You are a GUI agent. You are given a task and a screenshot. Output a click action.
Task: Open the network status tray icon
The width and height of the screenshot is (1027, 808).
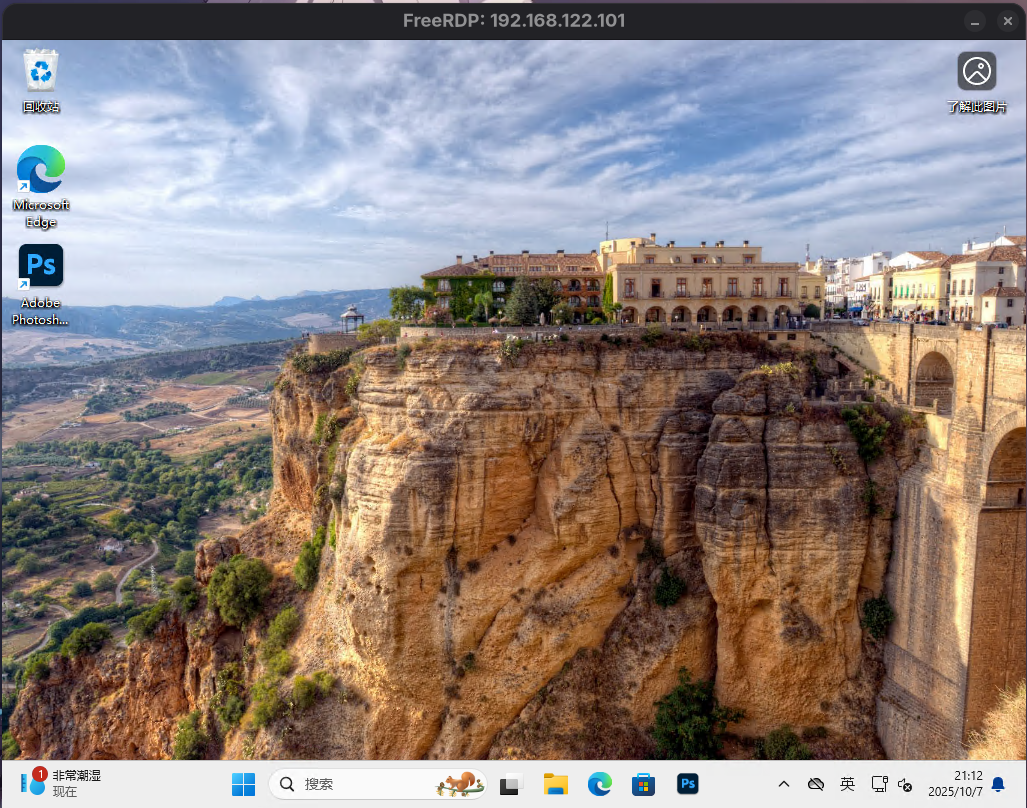click(x=879, y=785)
